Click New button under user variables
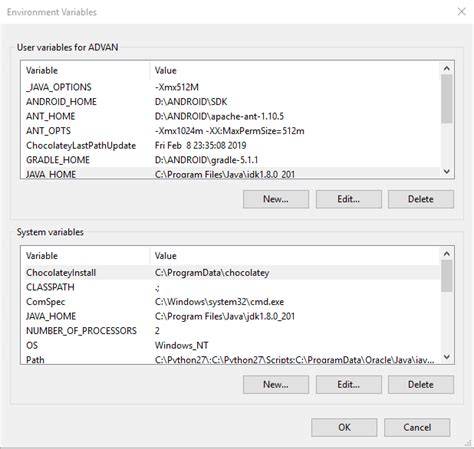This screenshot has height=449, width=474. (276, 199)
